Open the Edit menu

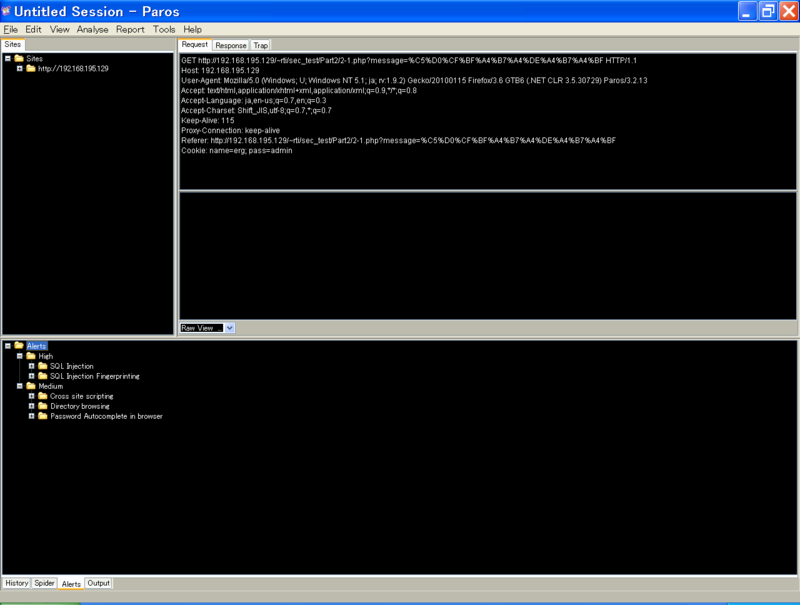point(33,30)
